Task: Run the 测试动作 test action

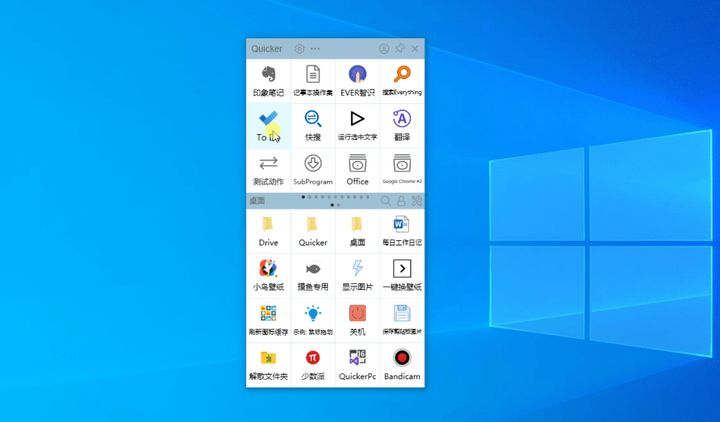Action: (x=269, y=170)
